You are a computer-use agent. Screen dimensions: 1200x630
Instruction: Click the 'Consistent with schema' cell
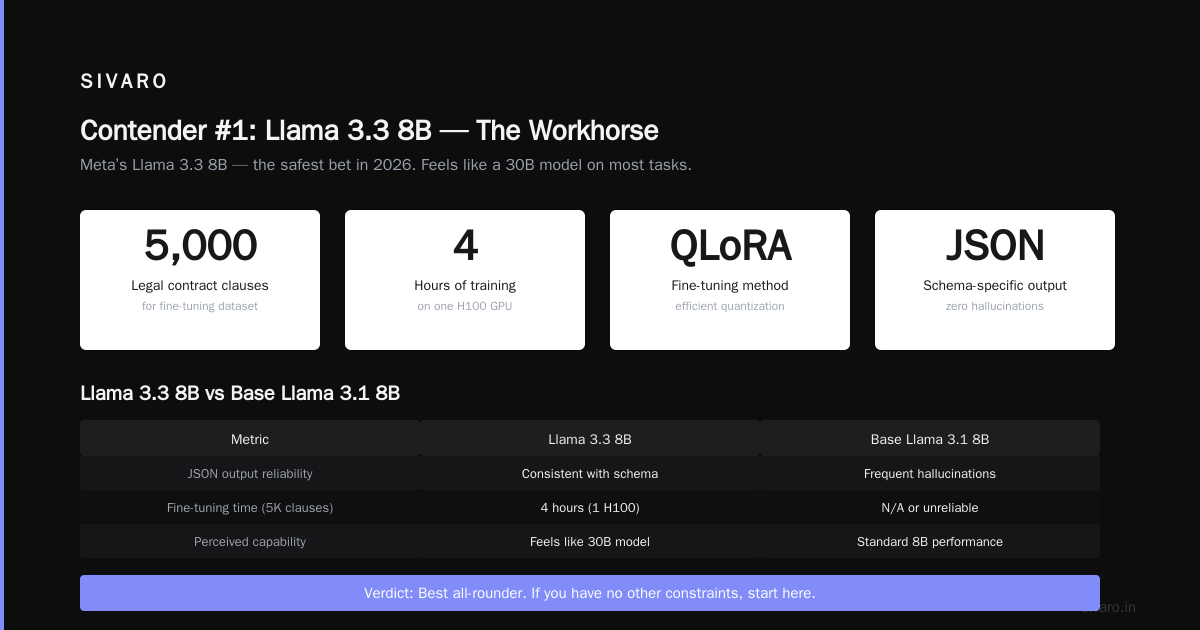click(x=590, y=474)
